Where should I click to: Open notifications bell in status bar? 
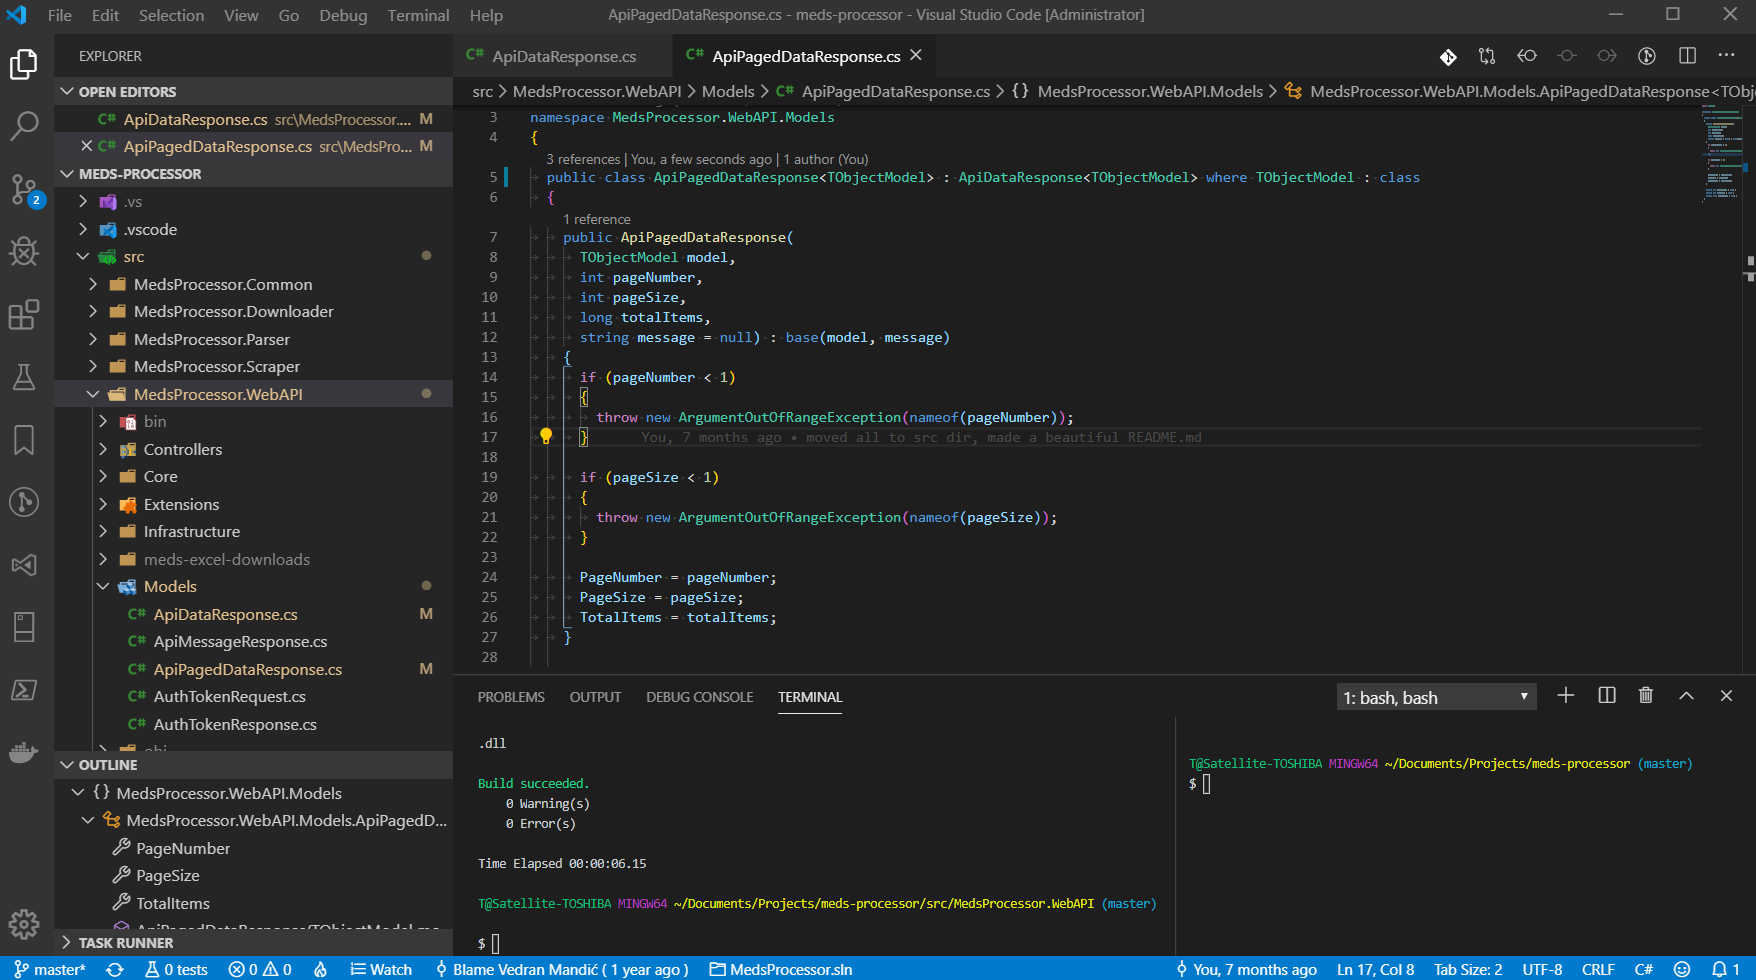pos(1725,969)
